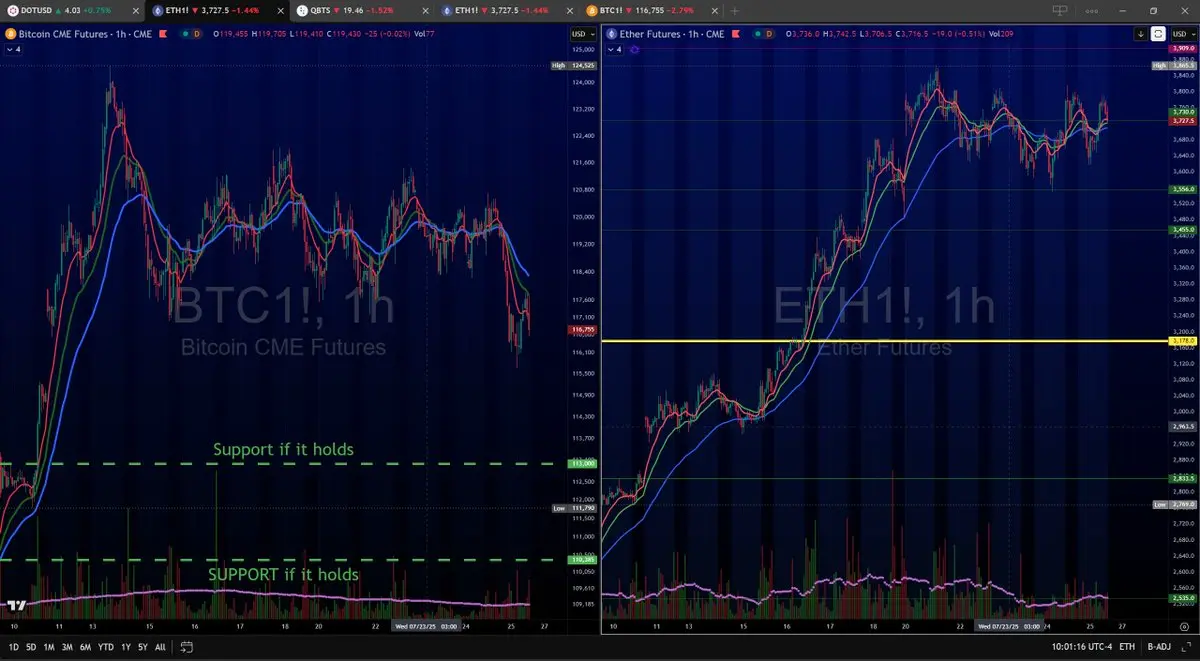The height and width of the screenshot is (661, 1200).
Task: Toggle the B-ADJ adjustment button
Action: (x=1161, y=647)
